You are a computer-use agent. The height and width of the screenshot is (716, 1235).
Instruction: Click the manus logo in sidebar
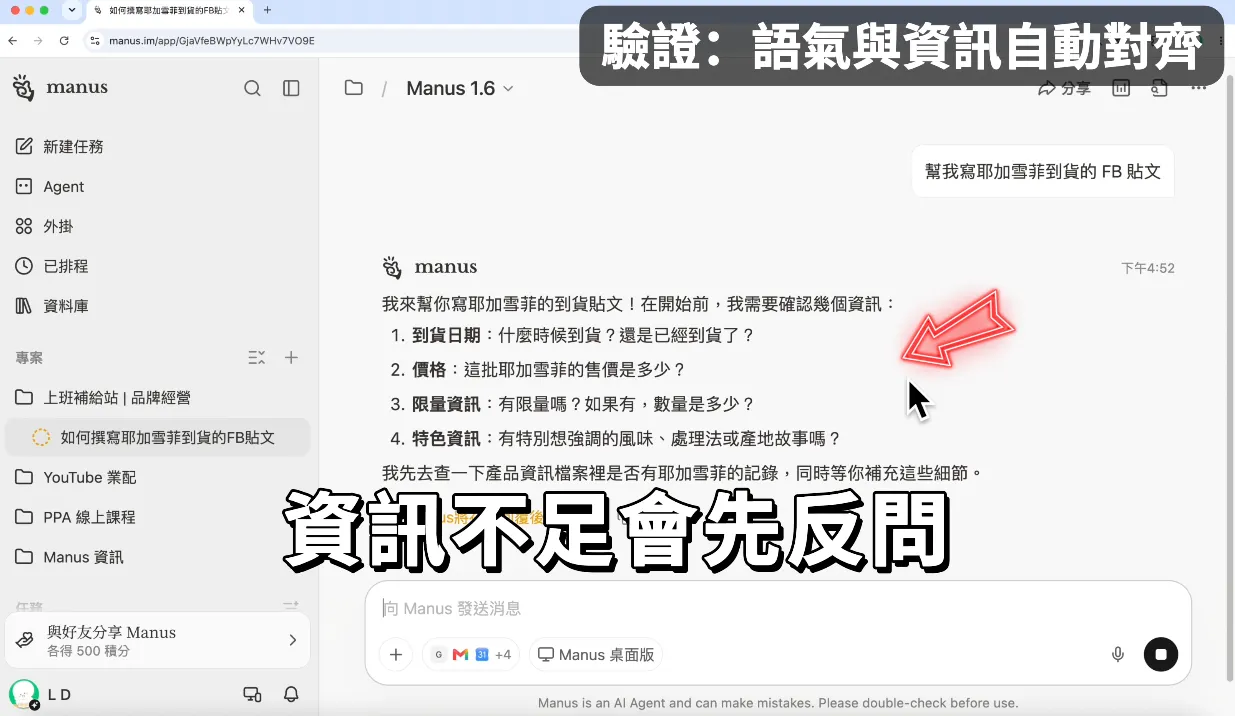click(60, 87)
